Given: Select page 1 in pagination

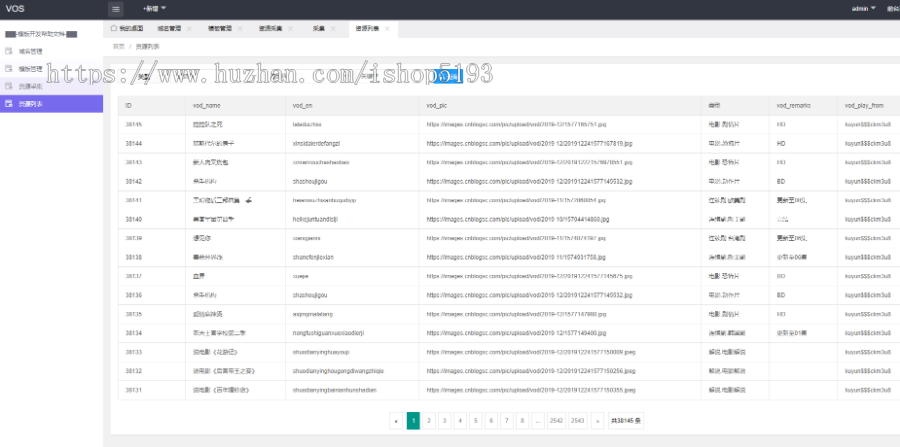Looking at the screenshot, I should point(413,421).
